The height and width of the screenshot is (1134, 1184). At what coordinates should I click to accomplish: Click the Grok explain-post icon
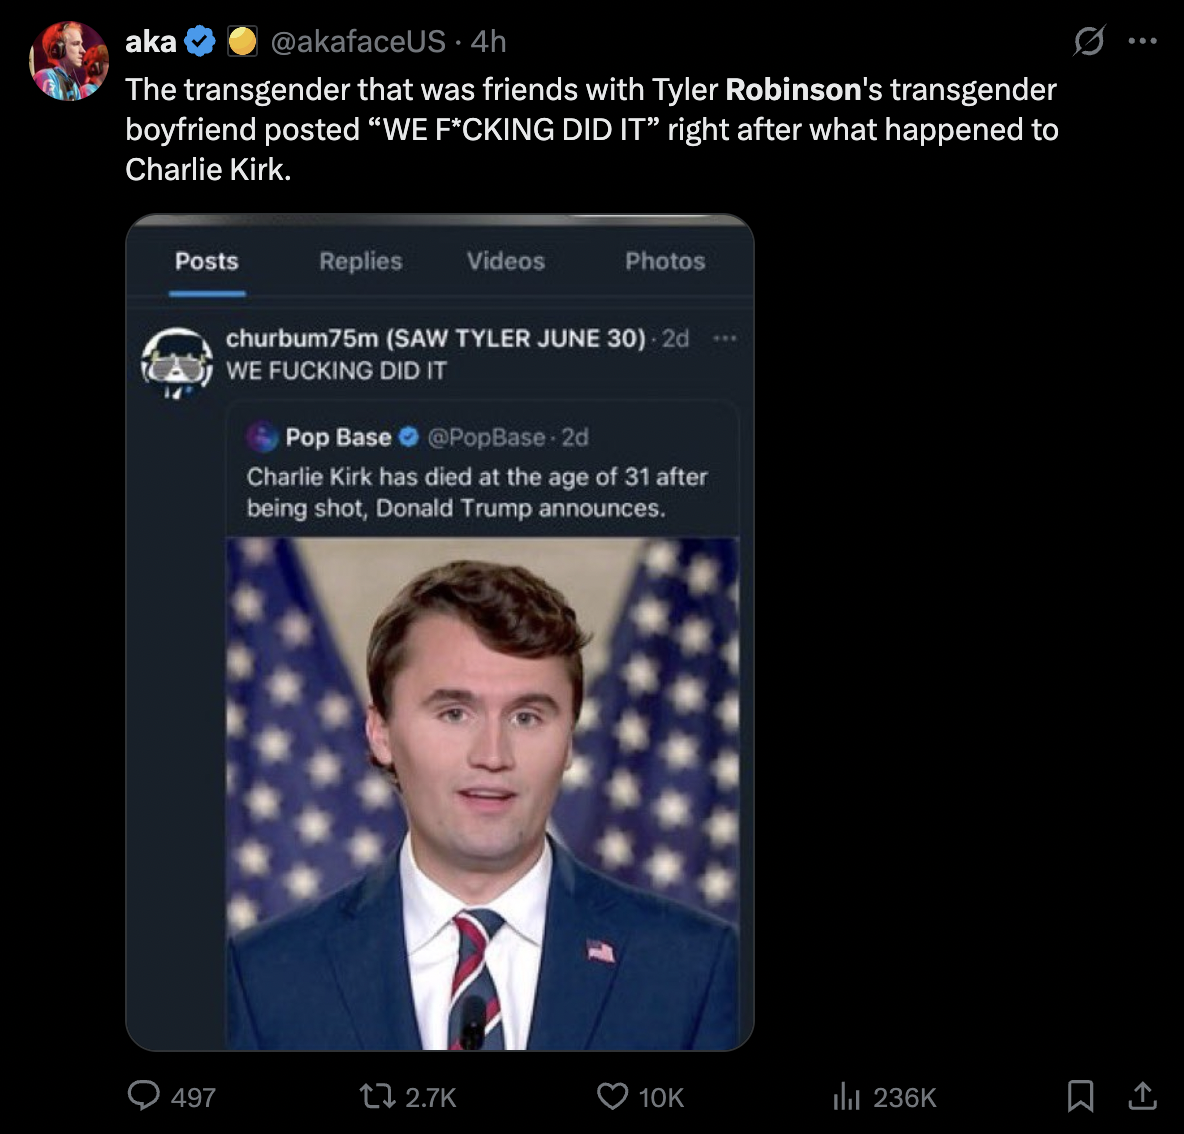point(1088,41)
